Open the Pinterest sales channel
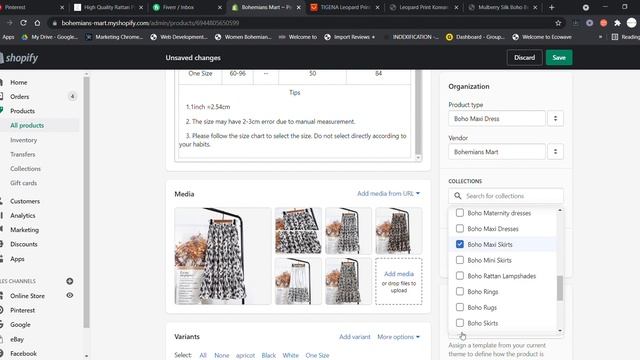640x360 pixels. click(x=22, y=310)
